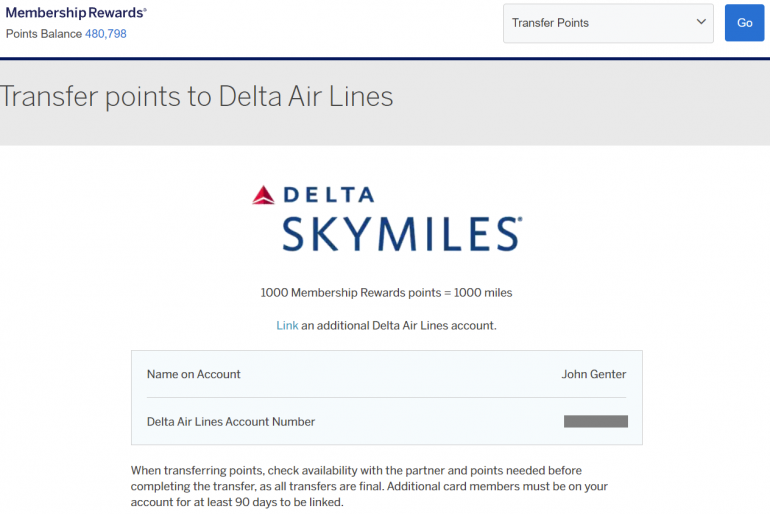The width and height of the screenshot is (770, 514).
Task: Click the Delta Air Lines Account Number label
Action: [230, 422]
